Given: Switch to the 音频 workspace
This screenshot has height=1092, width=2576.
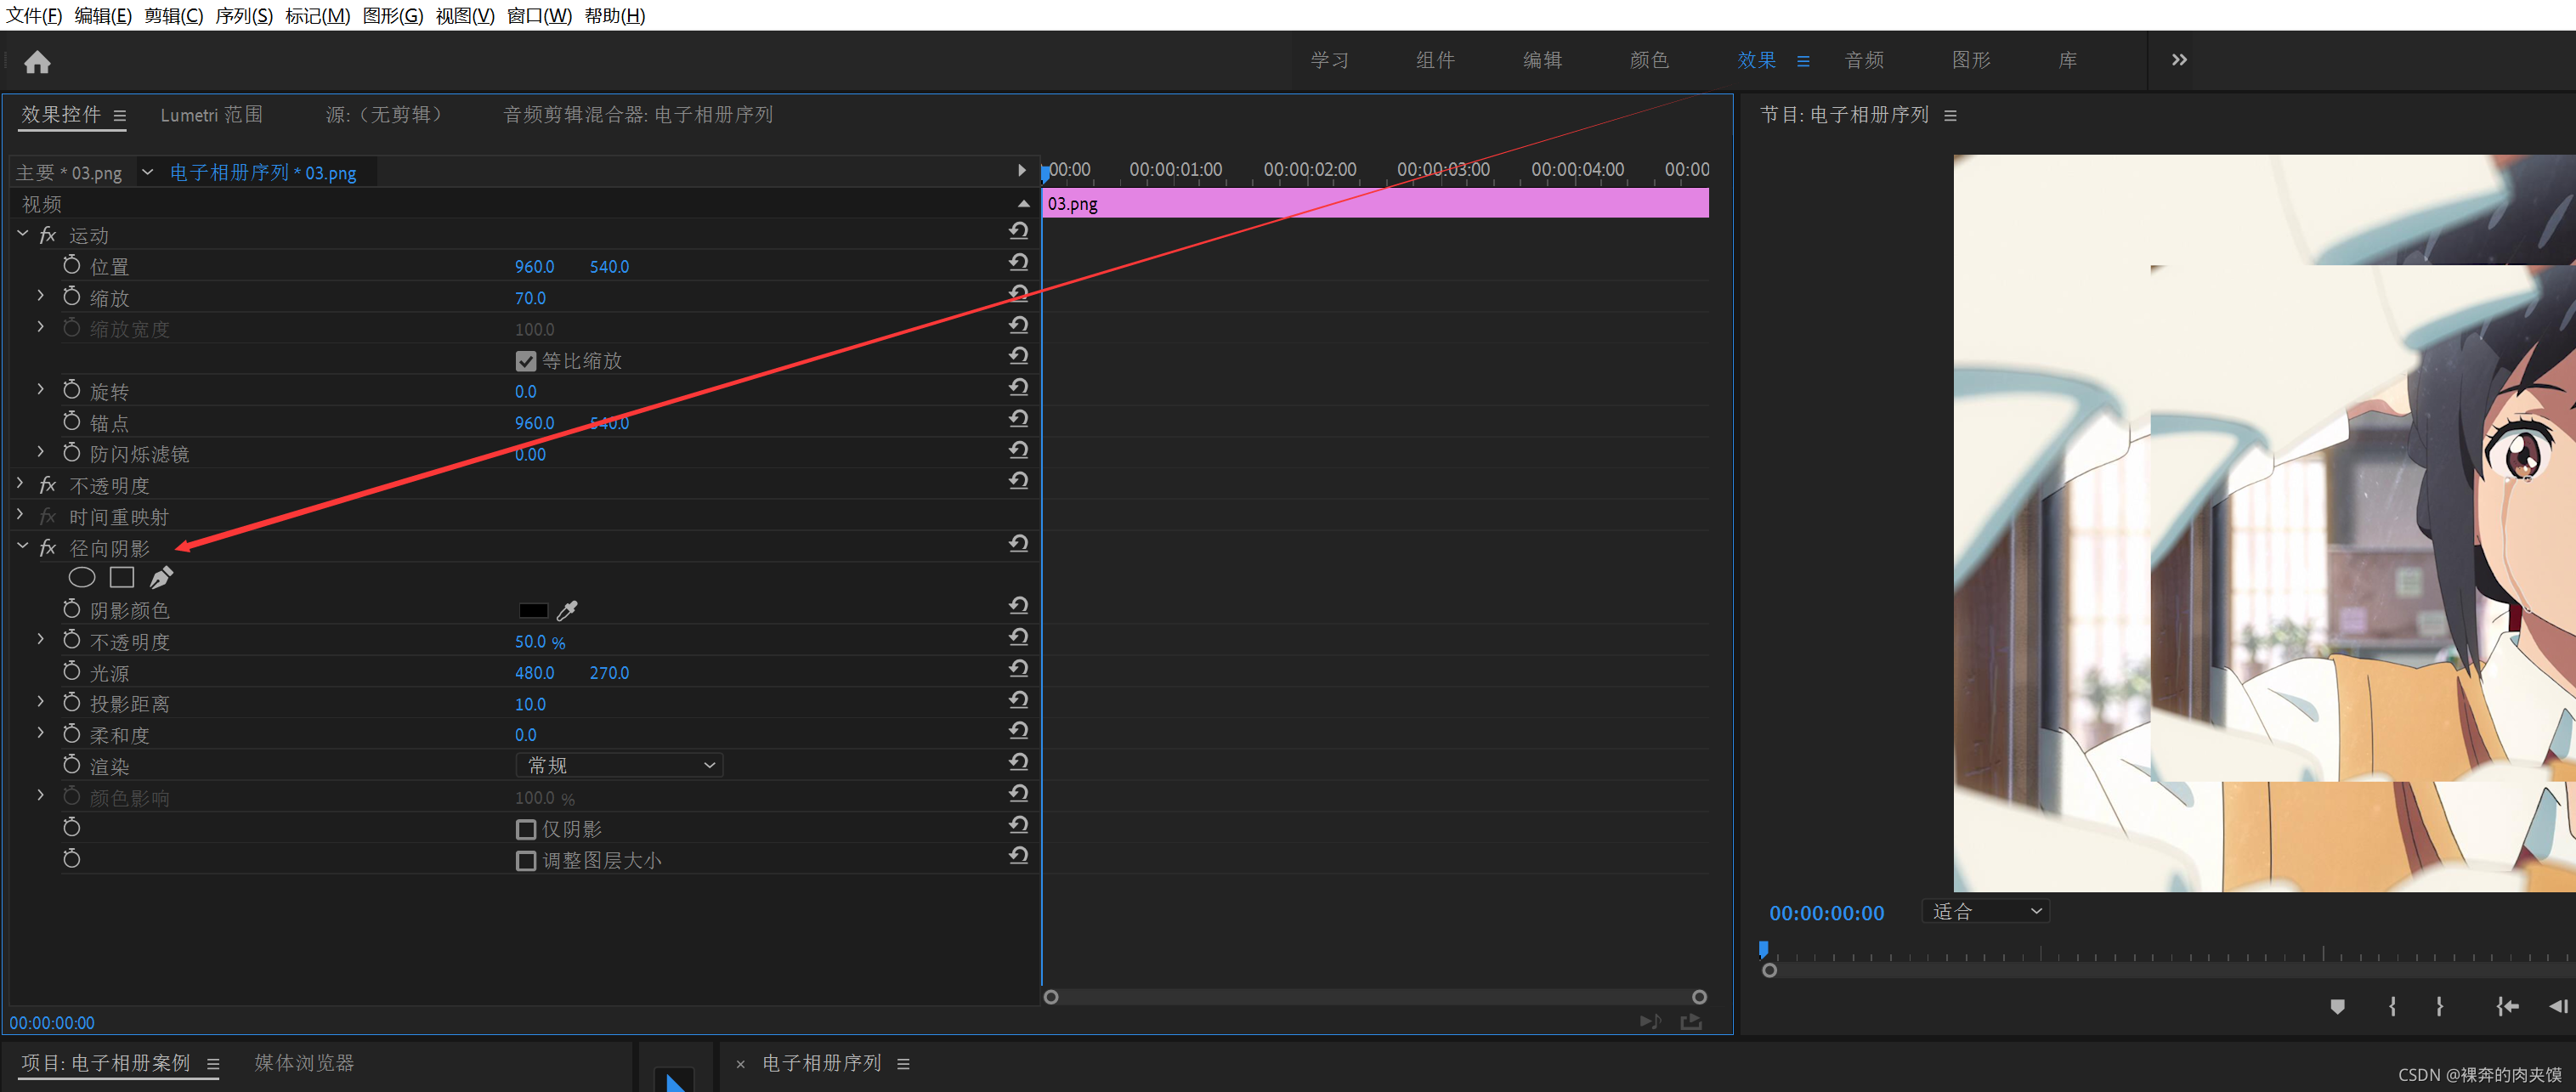Looking at the screenshot, I should coord(1864,60).
